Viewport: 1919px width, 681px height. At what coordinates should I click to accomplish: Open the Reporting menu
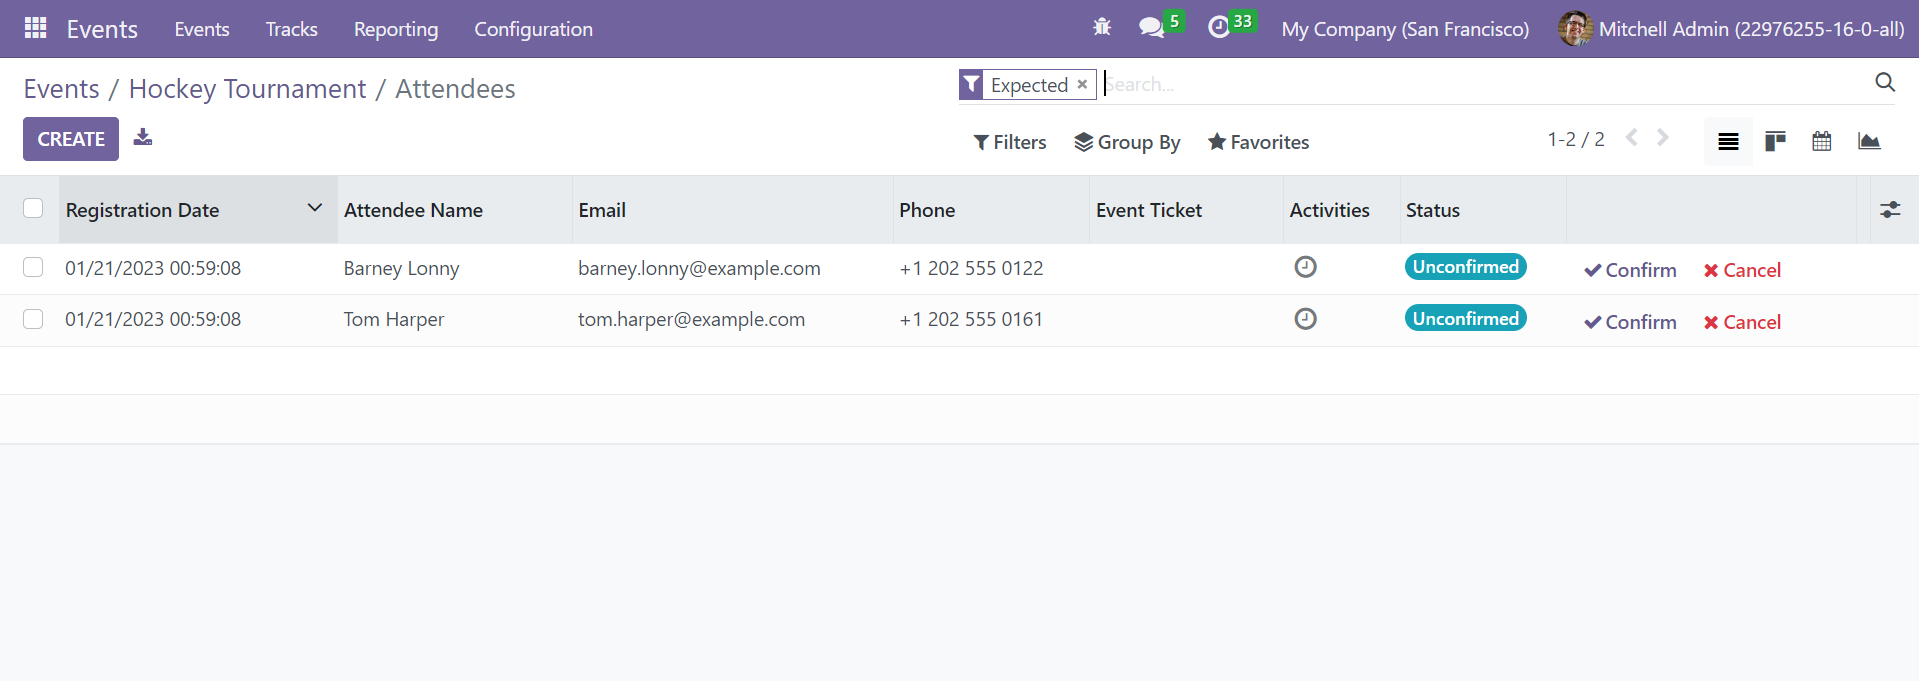click(396, 29)
